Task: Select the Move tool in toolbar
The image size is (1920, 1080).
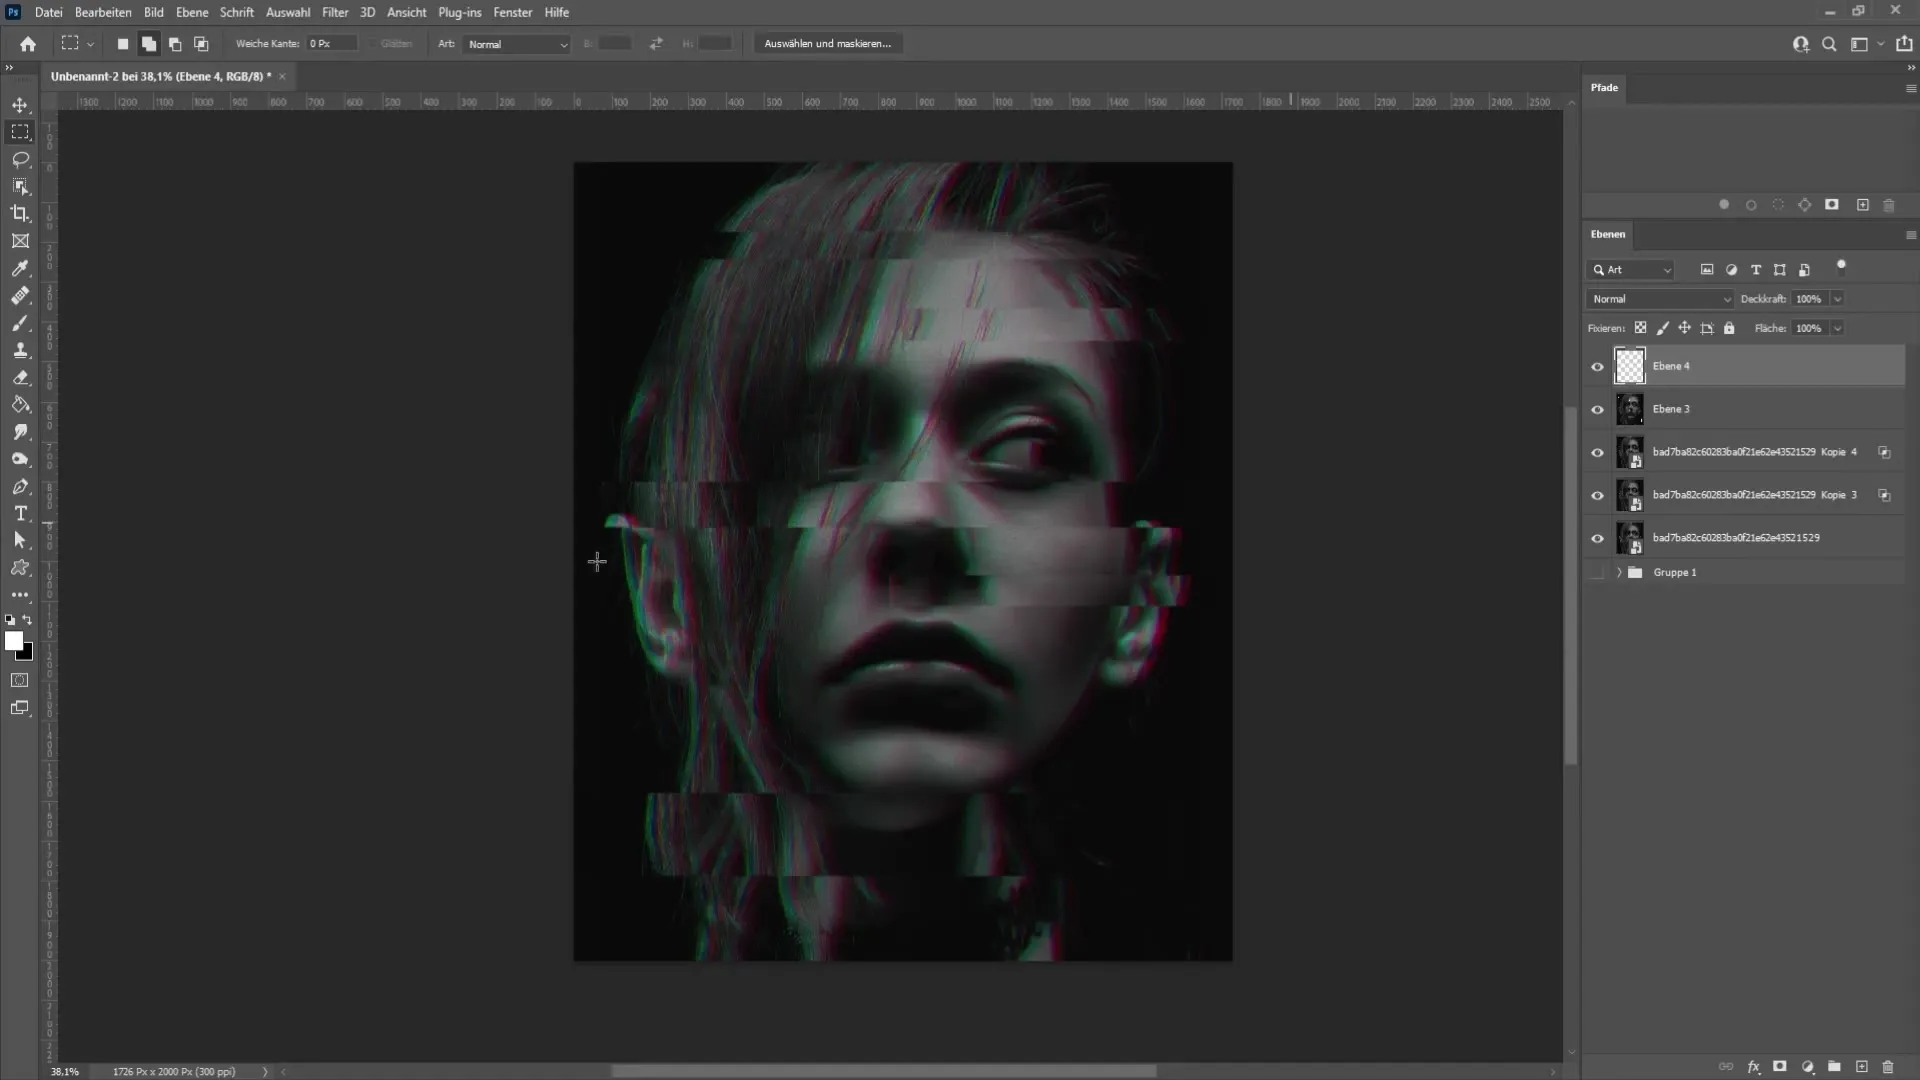Action: coord(20,104)
